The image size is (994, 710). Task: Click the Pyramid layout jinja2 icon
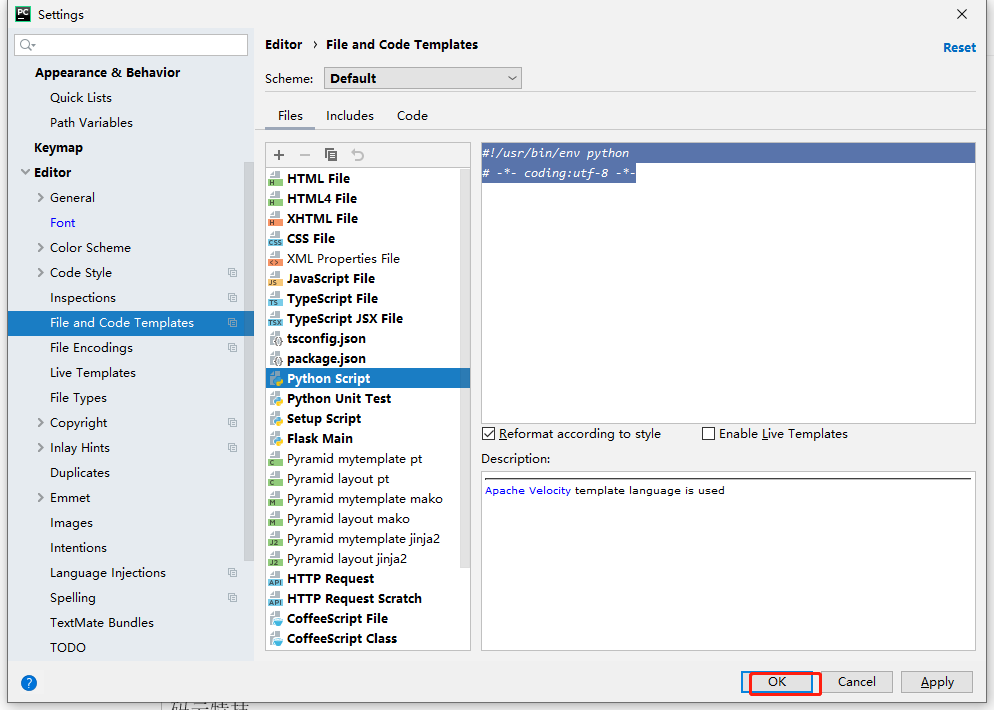(x=275, y=559)
